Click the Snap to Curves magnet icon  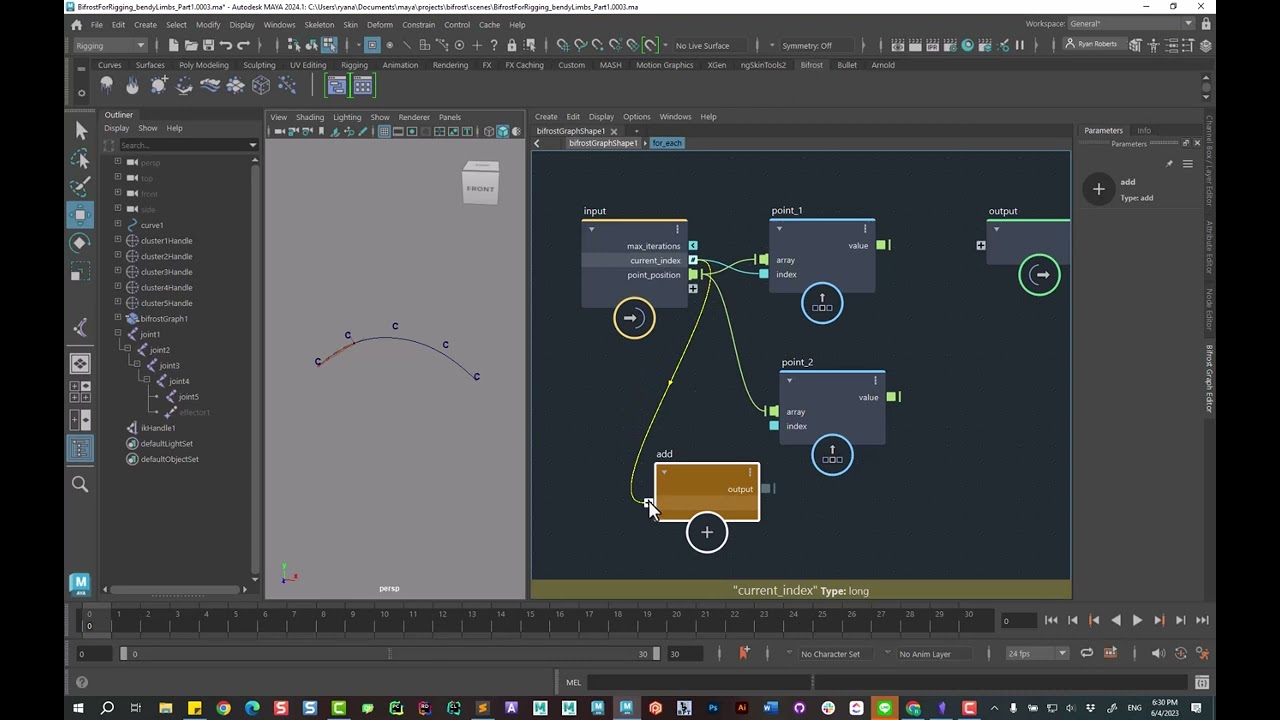tap(581, 45)
